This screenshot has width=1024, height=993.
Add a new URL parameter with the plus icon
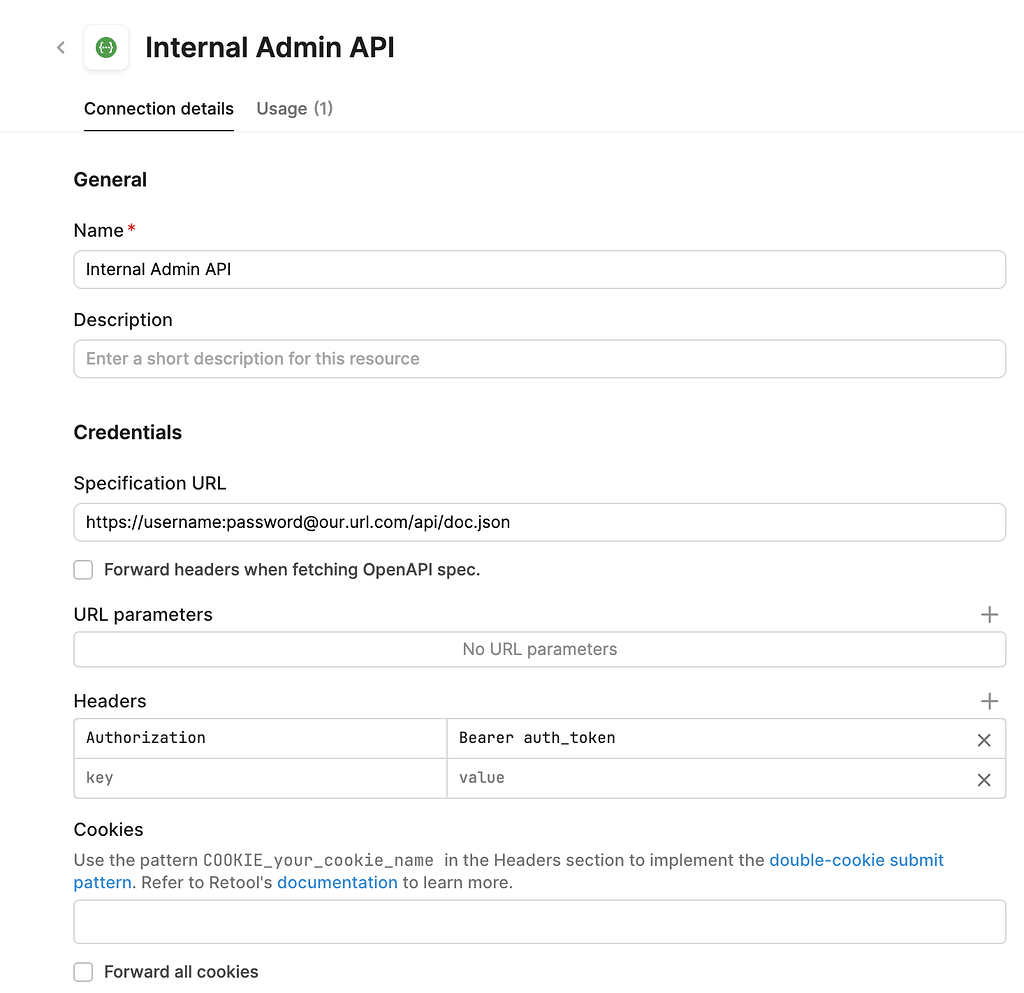point(989,614)
